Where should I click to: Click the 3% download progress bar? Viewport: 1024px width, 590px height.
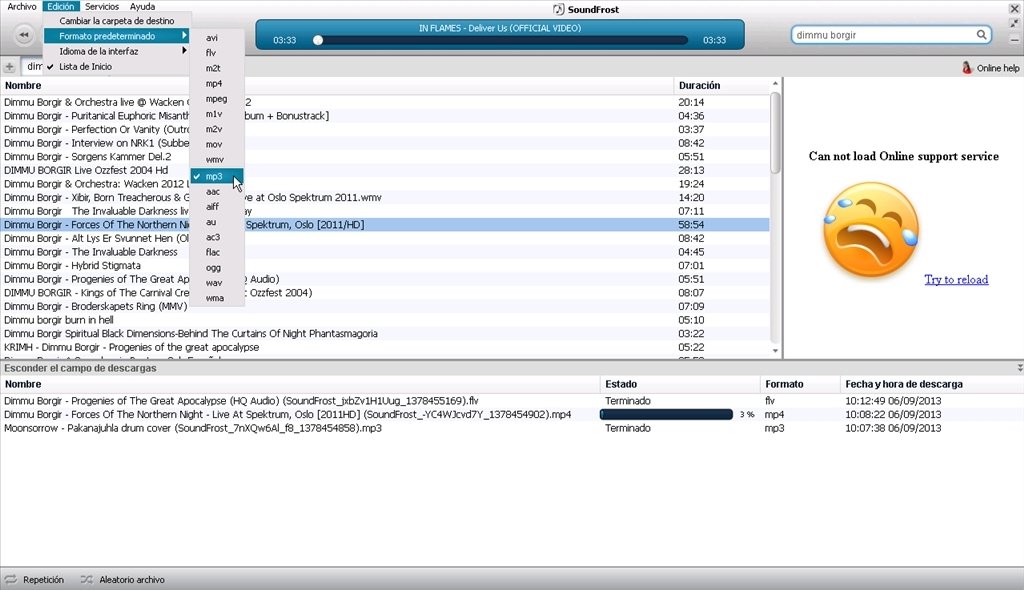[666, 414]
